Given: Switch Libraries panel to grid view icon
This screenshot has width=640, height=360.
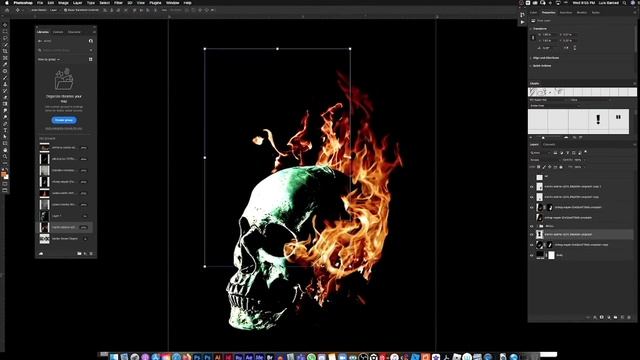Looking at the screenshot, I should tap(91, 59).
